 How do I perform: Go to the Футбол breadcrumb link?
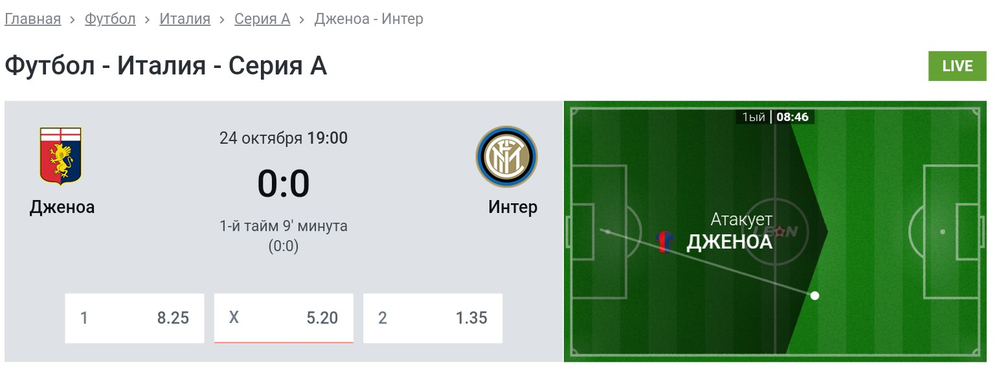click(x=110, y=19)
